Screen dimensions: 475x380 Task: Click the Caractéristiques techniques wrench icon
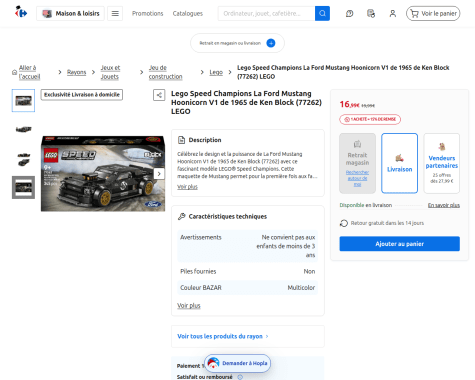pos(181,217)
